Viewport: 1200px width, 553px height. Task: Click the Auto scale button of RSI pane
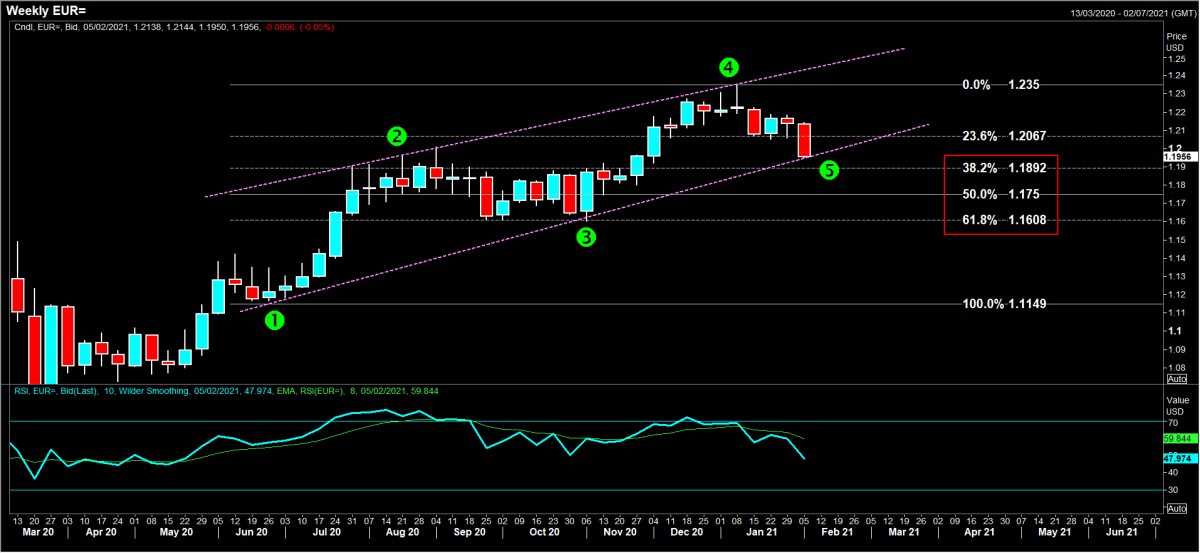tap(1176, 509)
